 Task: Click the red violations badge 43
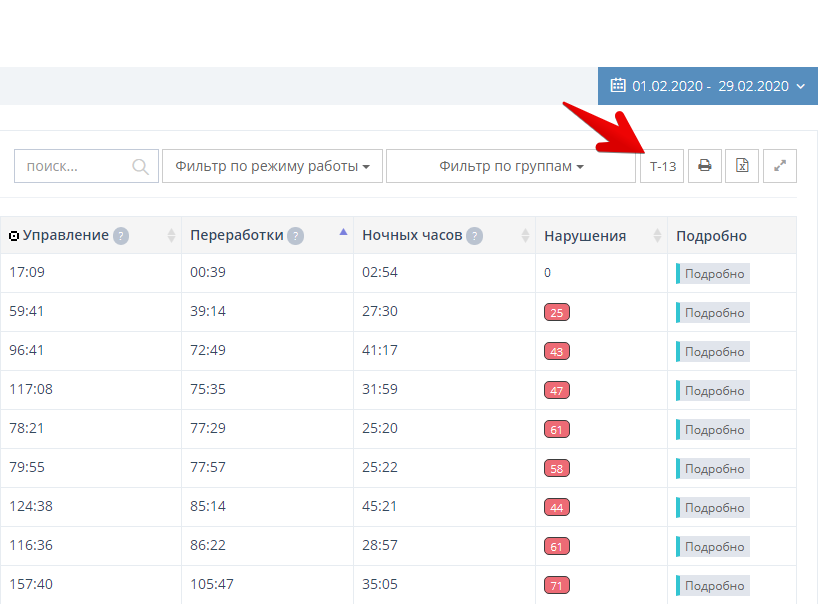click(556, 352)
